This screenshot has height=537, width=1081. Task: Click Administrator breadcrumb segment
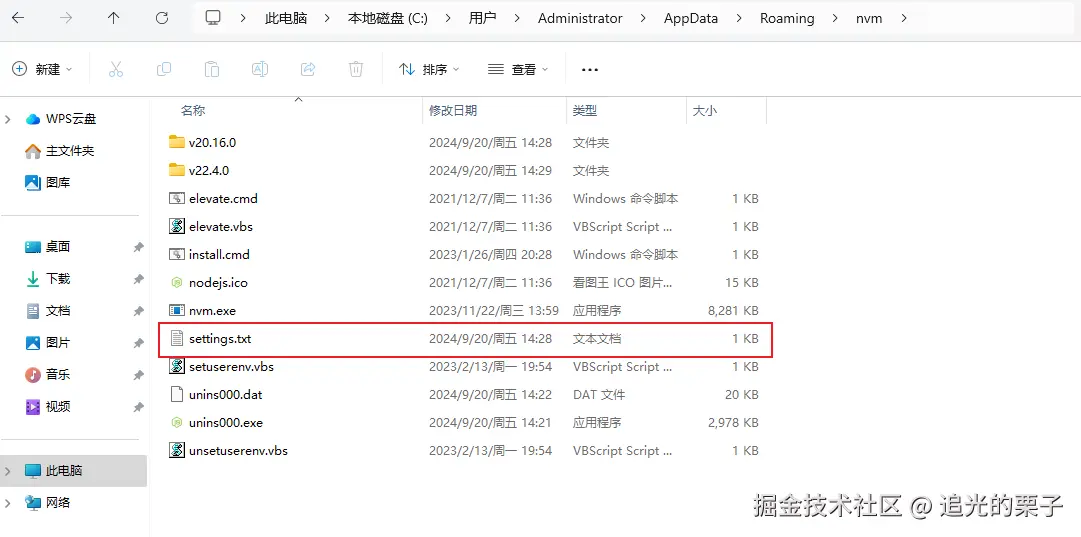coord(580,19)
